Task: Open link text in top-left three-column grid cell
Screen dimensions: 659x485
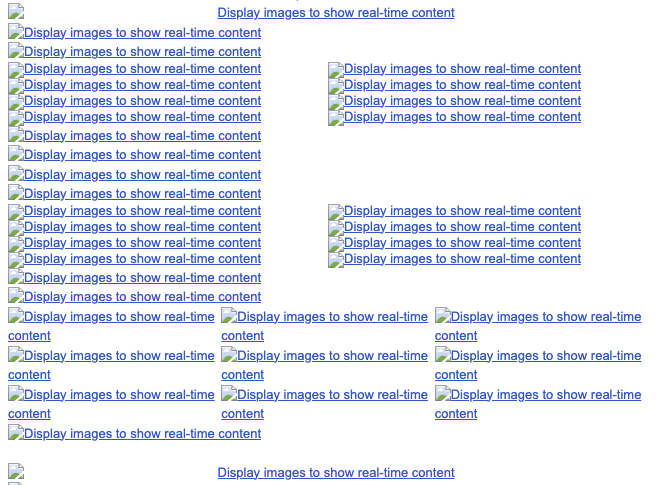Action: click(x=119, y=317)
